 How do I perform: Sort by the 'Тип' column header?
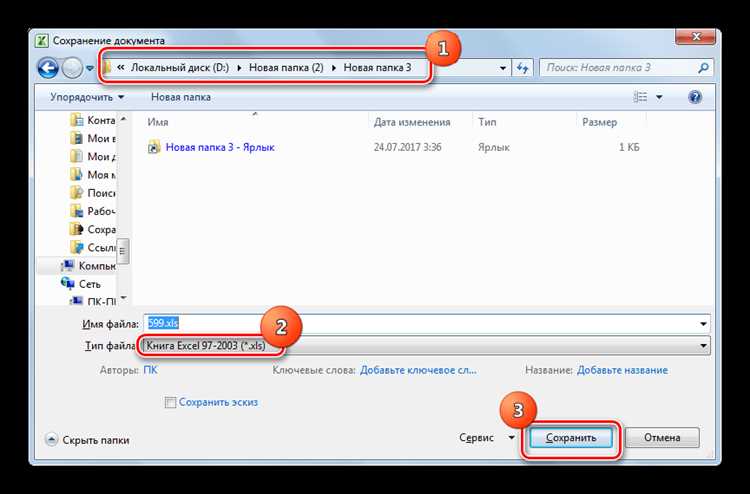[x=487, y=122]
